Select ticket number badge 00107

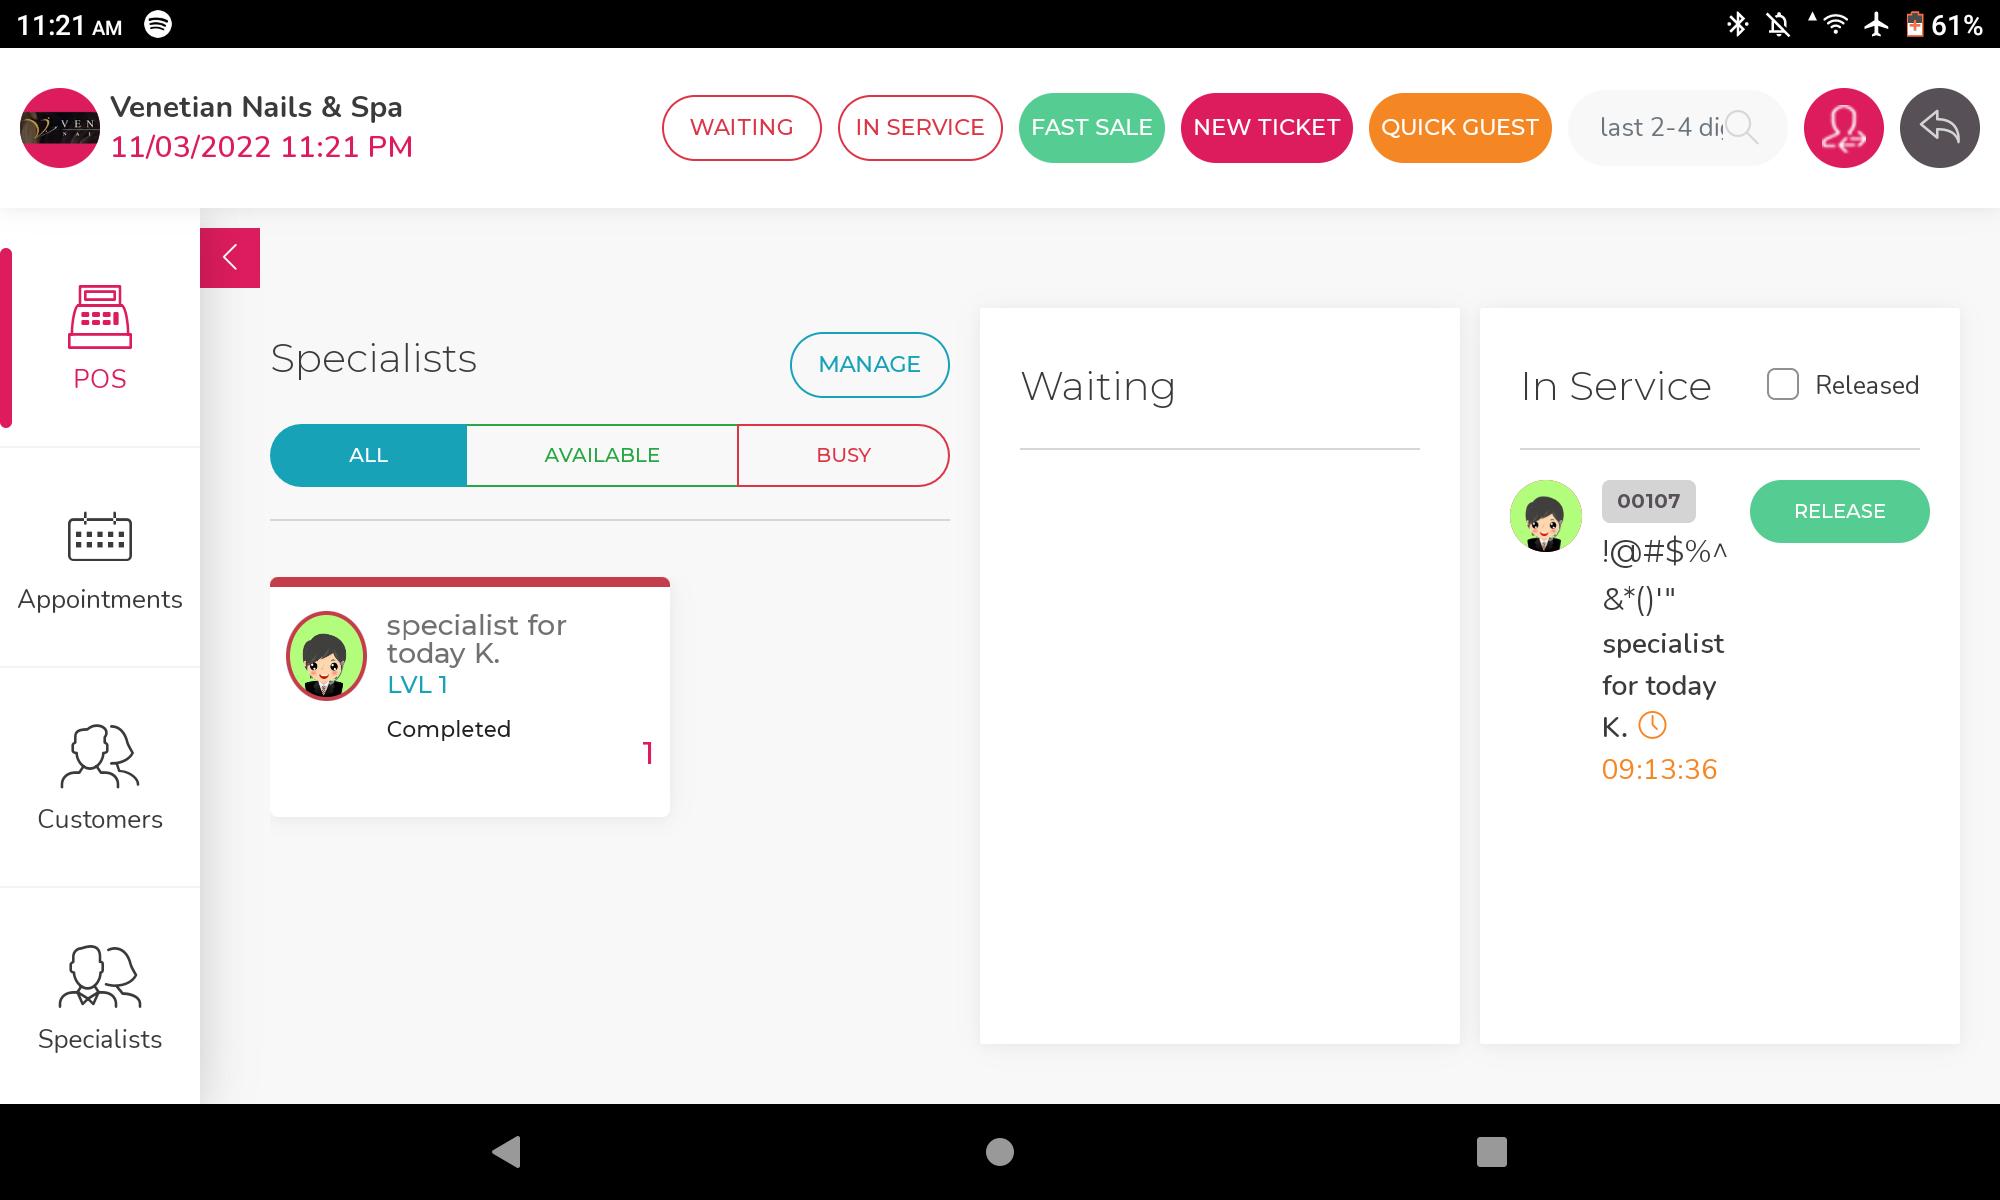pyautogui.click(x=1649, y=501)
